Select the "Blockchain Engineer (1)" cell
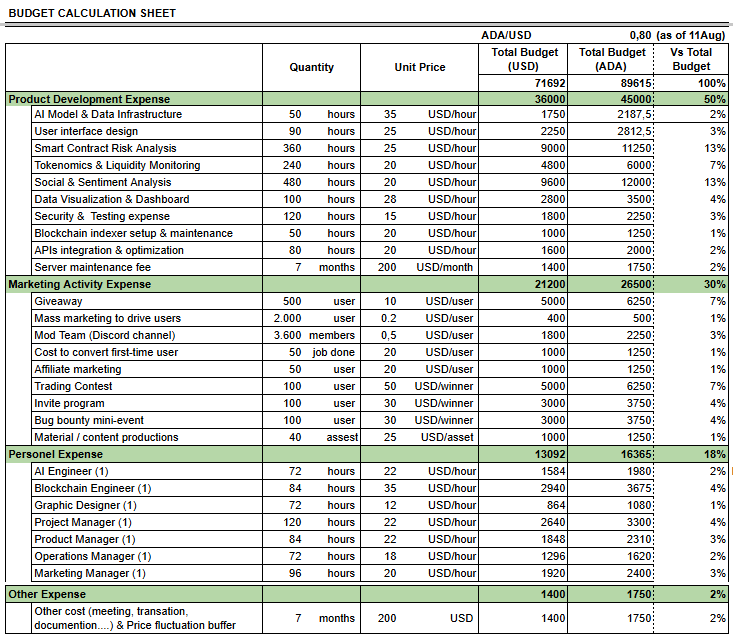This screenshot has height=639, width=733. [92, 488]
